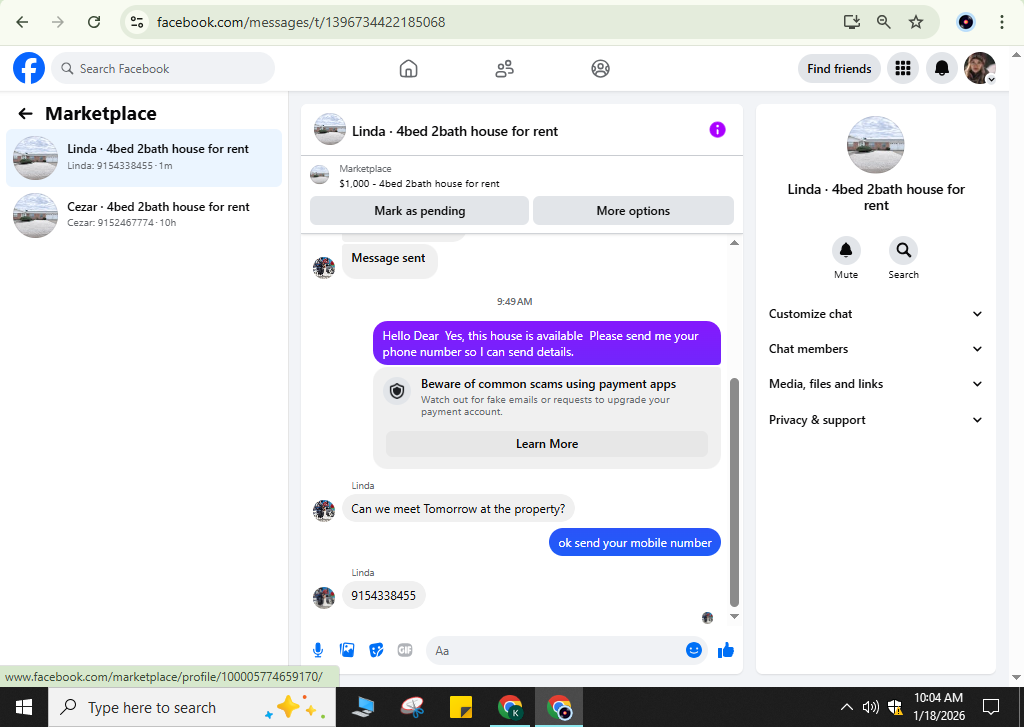Click 'Message sent' bubble

tap(389, 259)
